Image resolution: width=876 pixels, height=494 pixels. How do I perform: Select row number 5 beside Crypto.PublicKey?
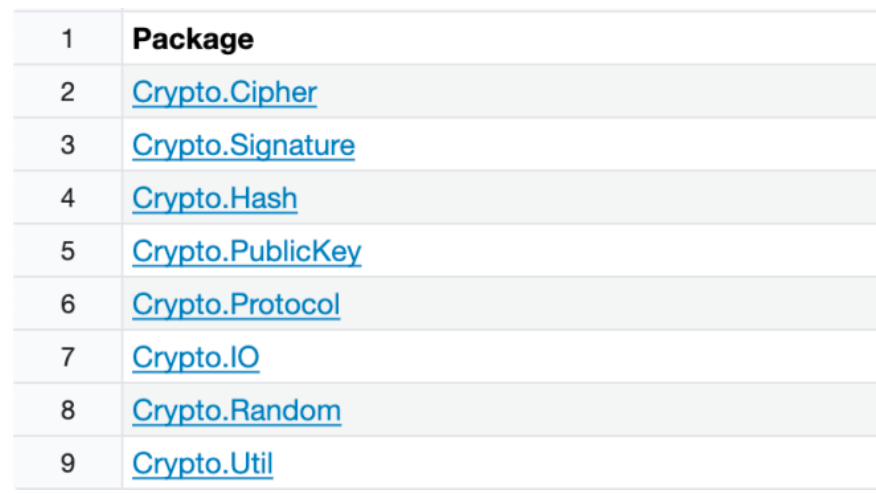click(x=68, y=251)
